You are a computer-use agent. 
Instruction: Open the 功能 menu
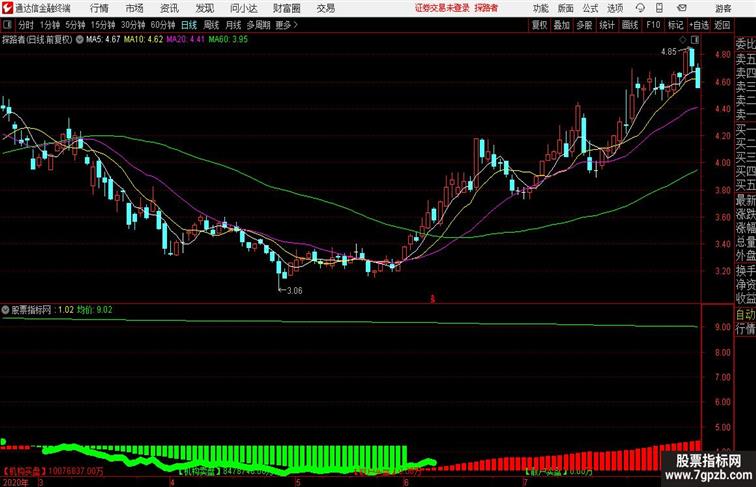(540, 8)
